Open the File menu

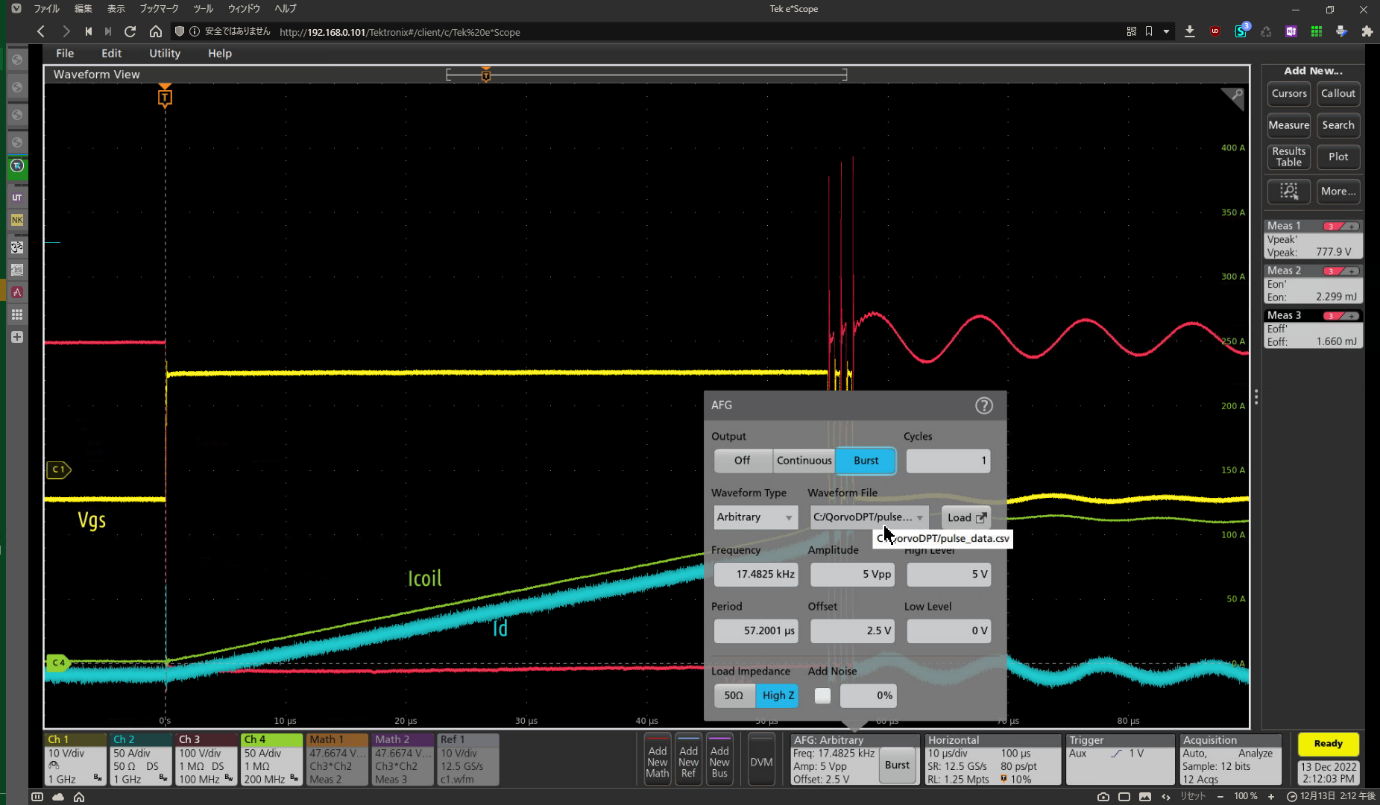point(65,53)
